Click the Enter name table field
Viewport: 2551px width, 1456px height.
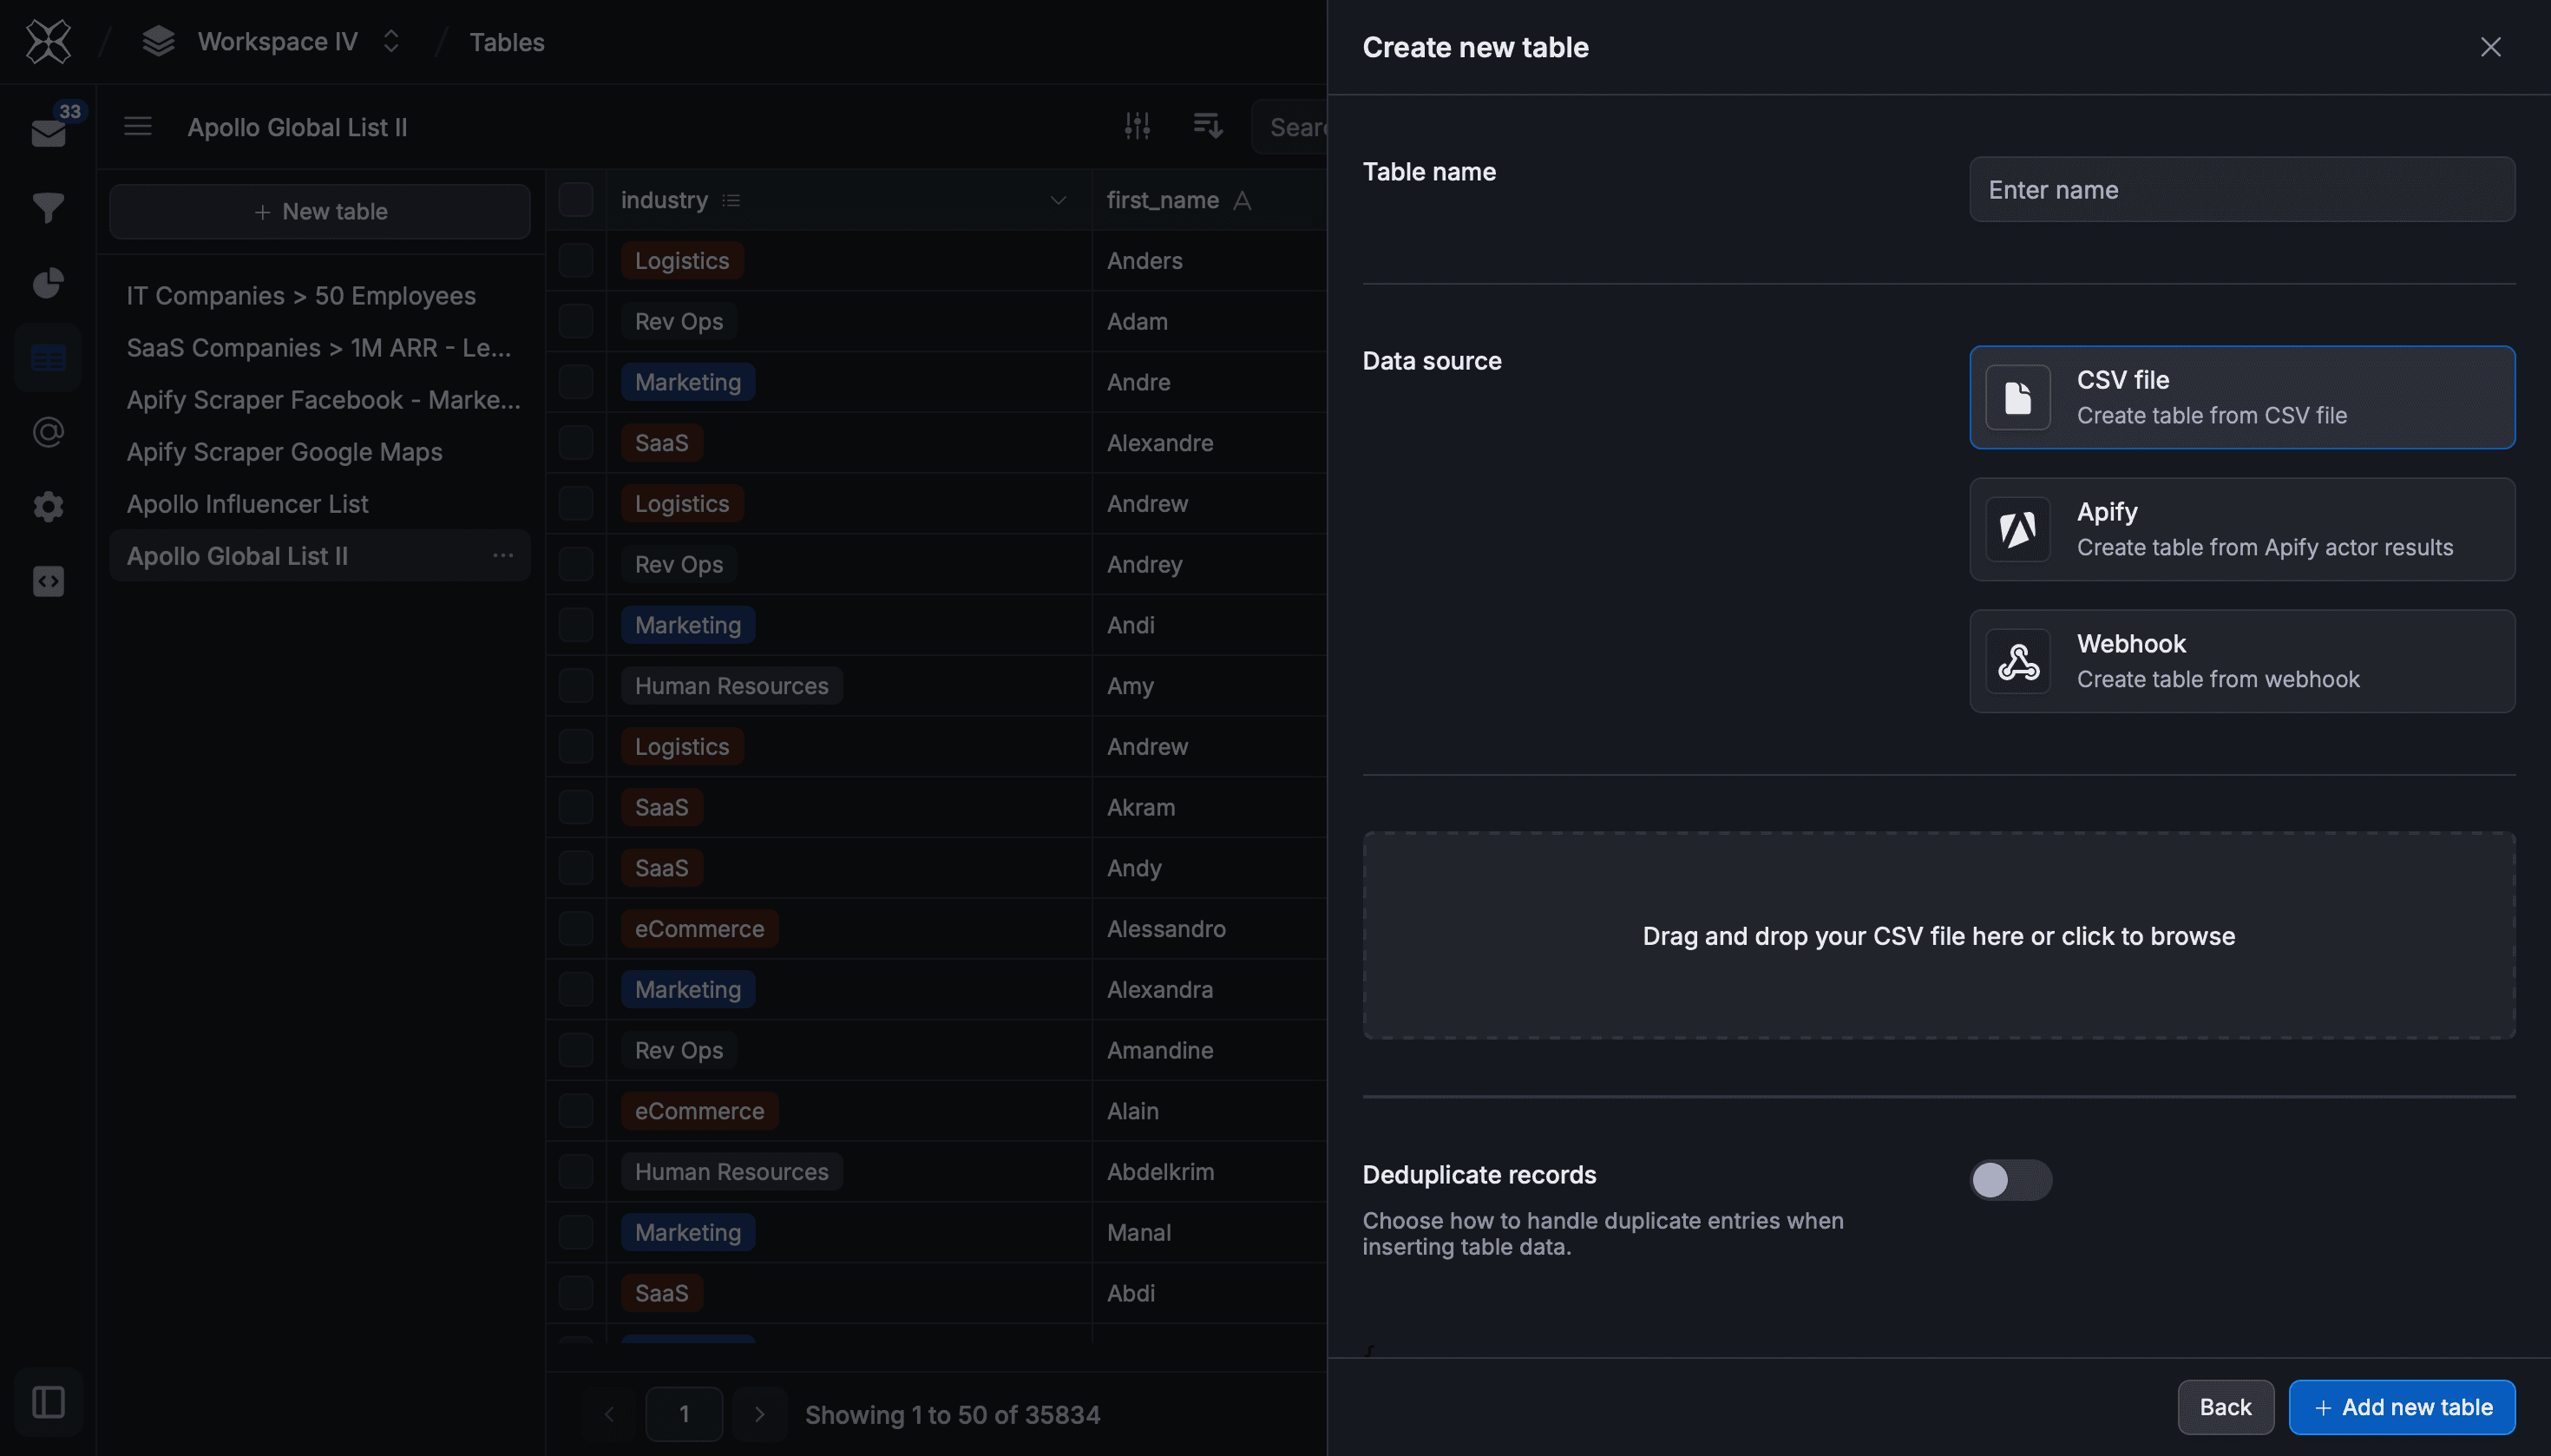(2241, 190)
